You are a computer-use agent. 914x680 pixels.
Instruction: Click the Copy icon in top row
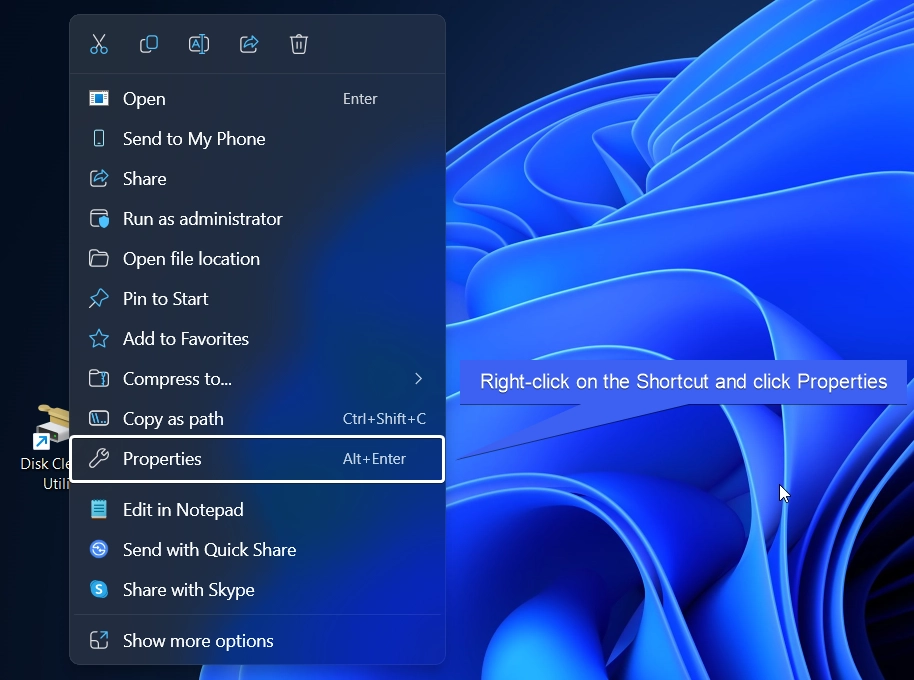click(149, 44)
